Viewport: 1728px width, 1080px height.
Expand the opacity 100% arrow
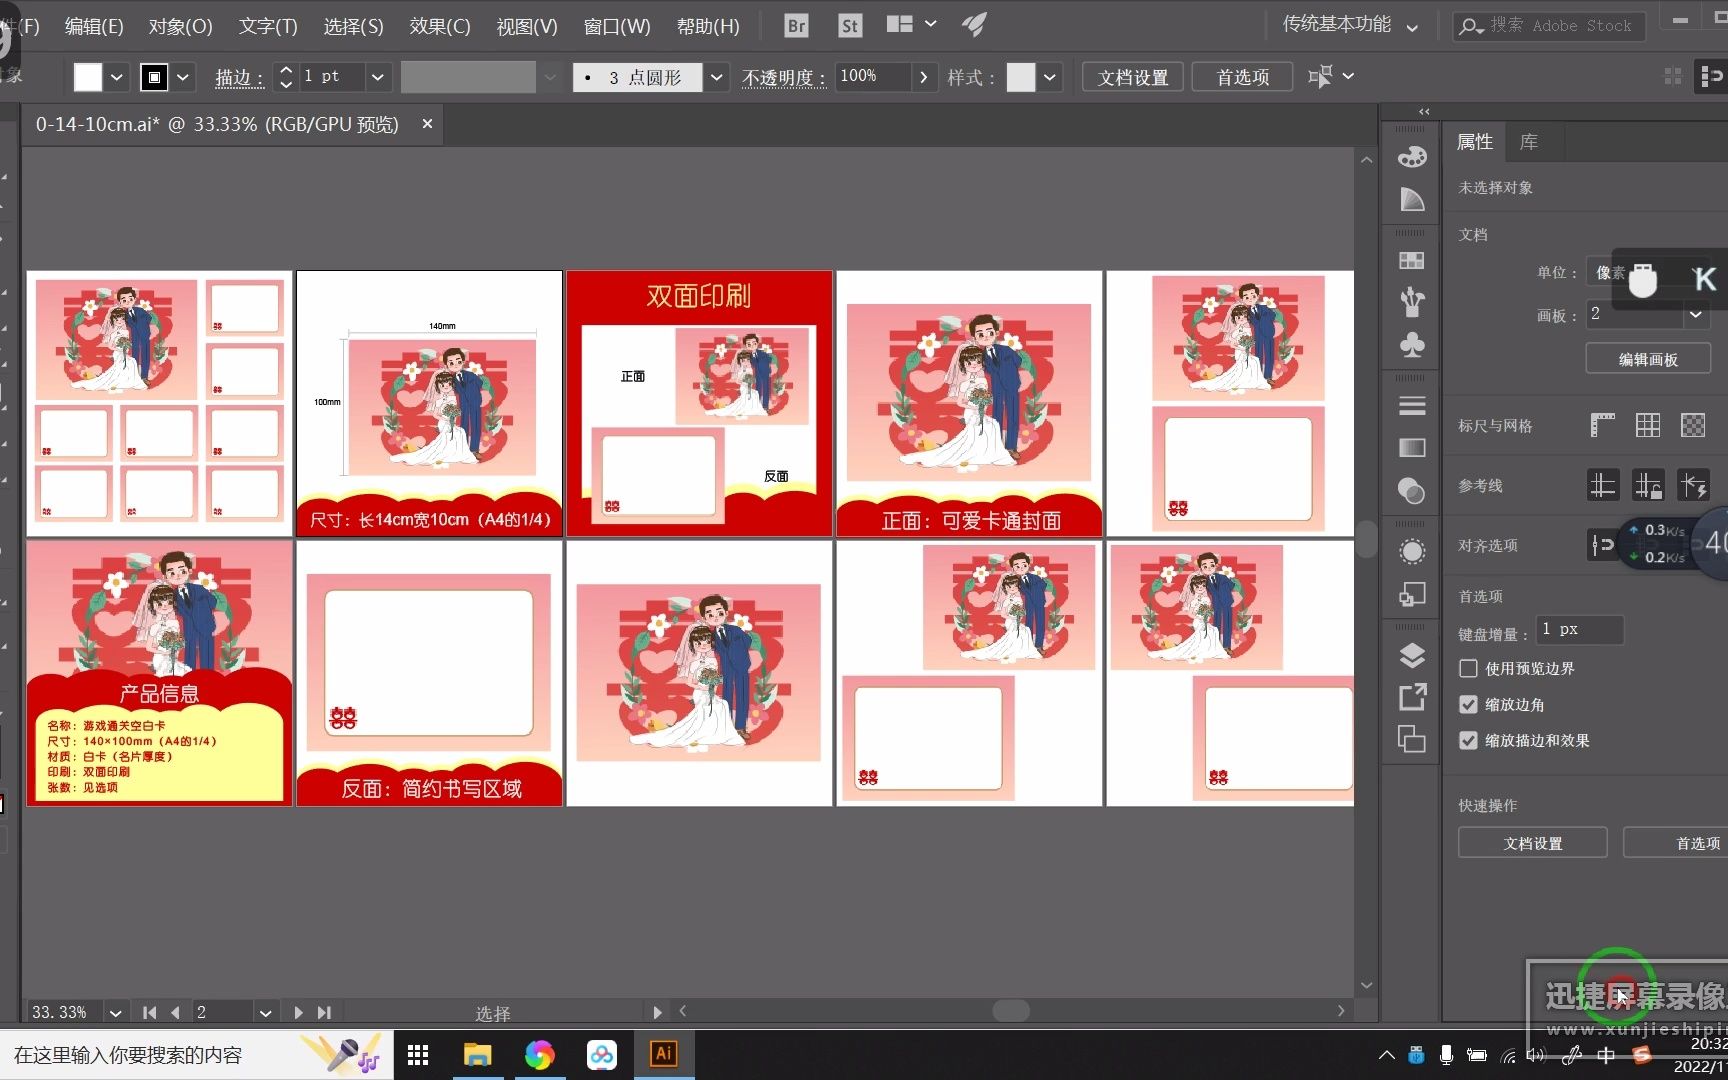[x=923, y=77]
